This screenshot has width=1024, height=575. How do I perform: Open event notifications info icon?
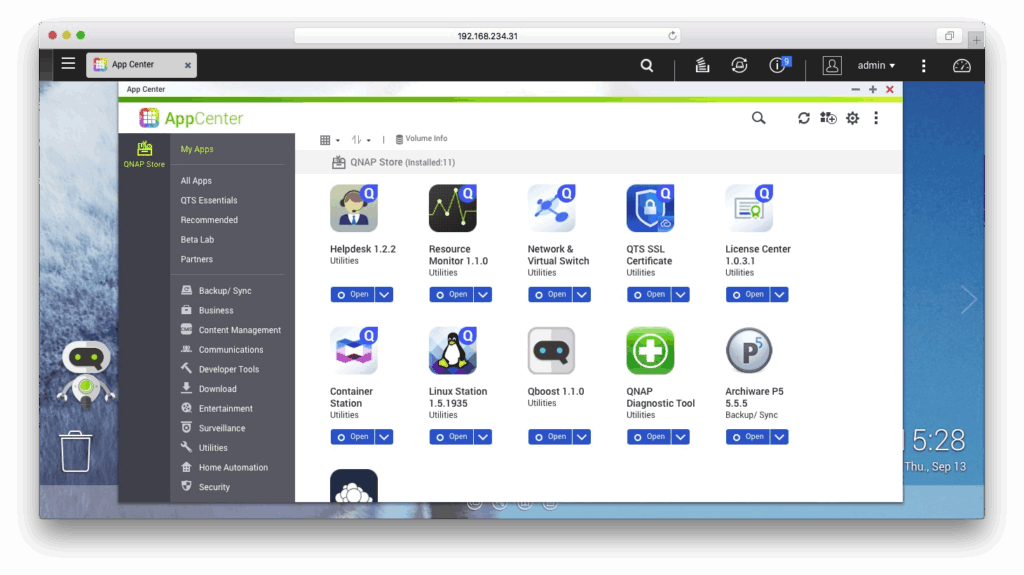[x=778, y=66]
